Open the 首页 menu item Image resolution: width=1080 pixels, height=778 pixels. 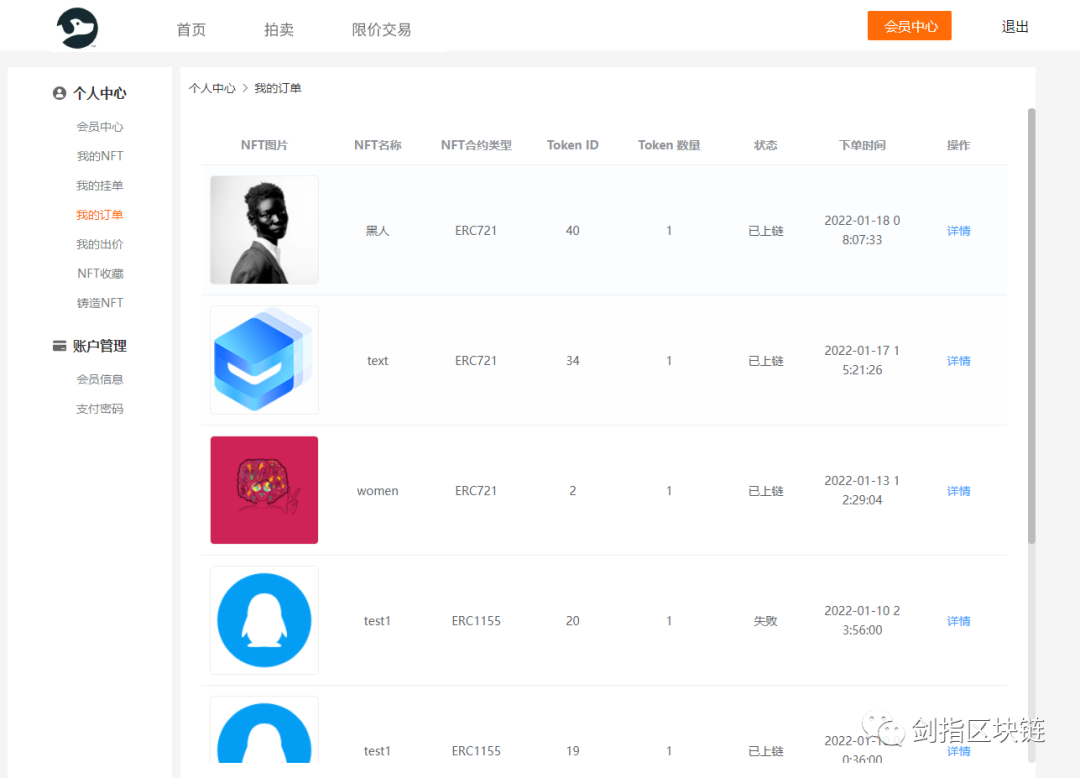191,29
